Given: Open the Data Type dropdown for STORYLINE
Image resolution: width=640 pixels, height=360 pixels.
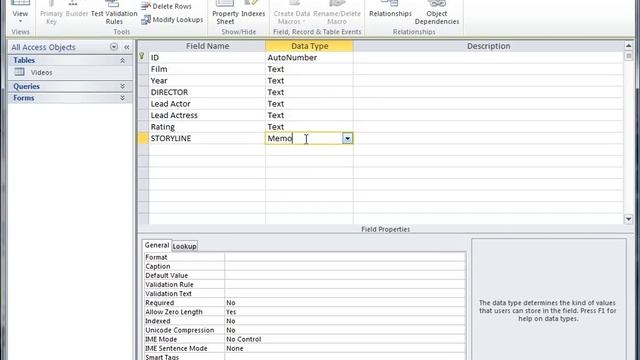Looking at the screenshot, I should pyautogui.click(x=347, y=138).
